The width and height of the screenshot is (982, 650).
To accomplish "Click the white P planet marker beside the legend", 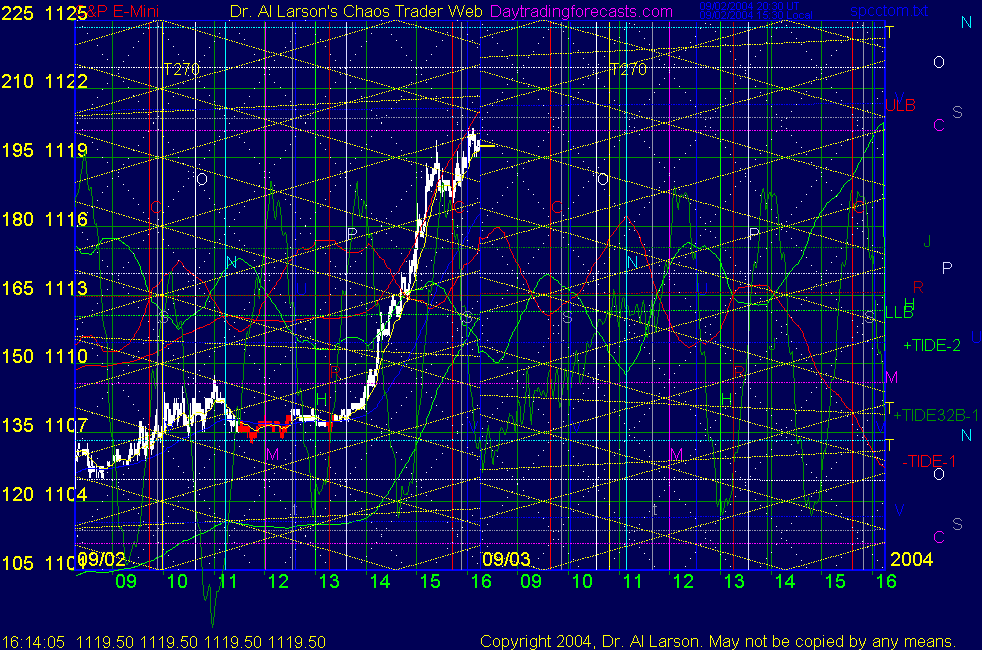I will pyautogui.click(x=947, y=269).
